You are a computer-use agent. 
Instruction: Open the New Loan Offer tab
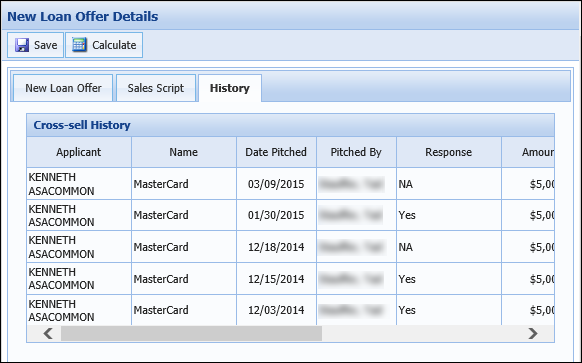(x=63, y=88)
